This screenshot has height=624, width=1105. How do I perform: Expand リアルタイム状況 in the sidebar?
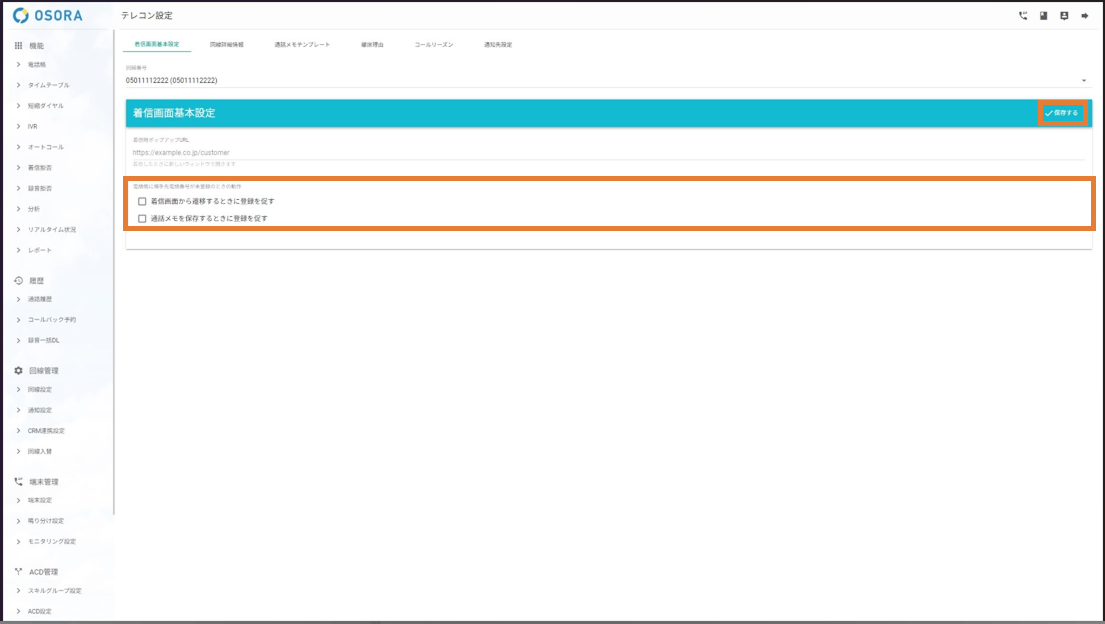(x=51, y=230)
